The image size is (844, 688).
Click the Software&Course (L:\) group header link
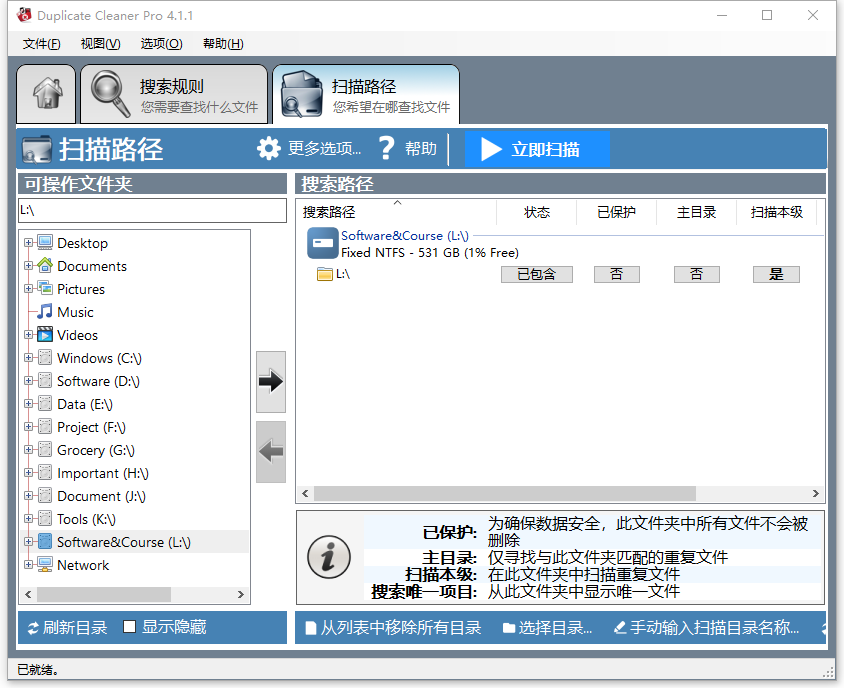[x=405, y=236]
